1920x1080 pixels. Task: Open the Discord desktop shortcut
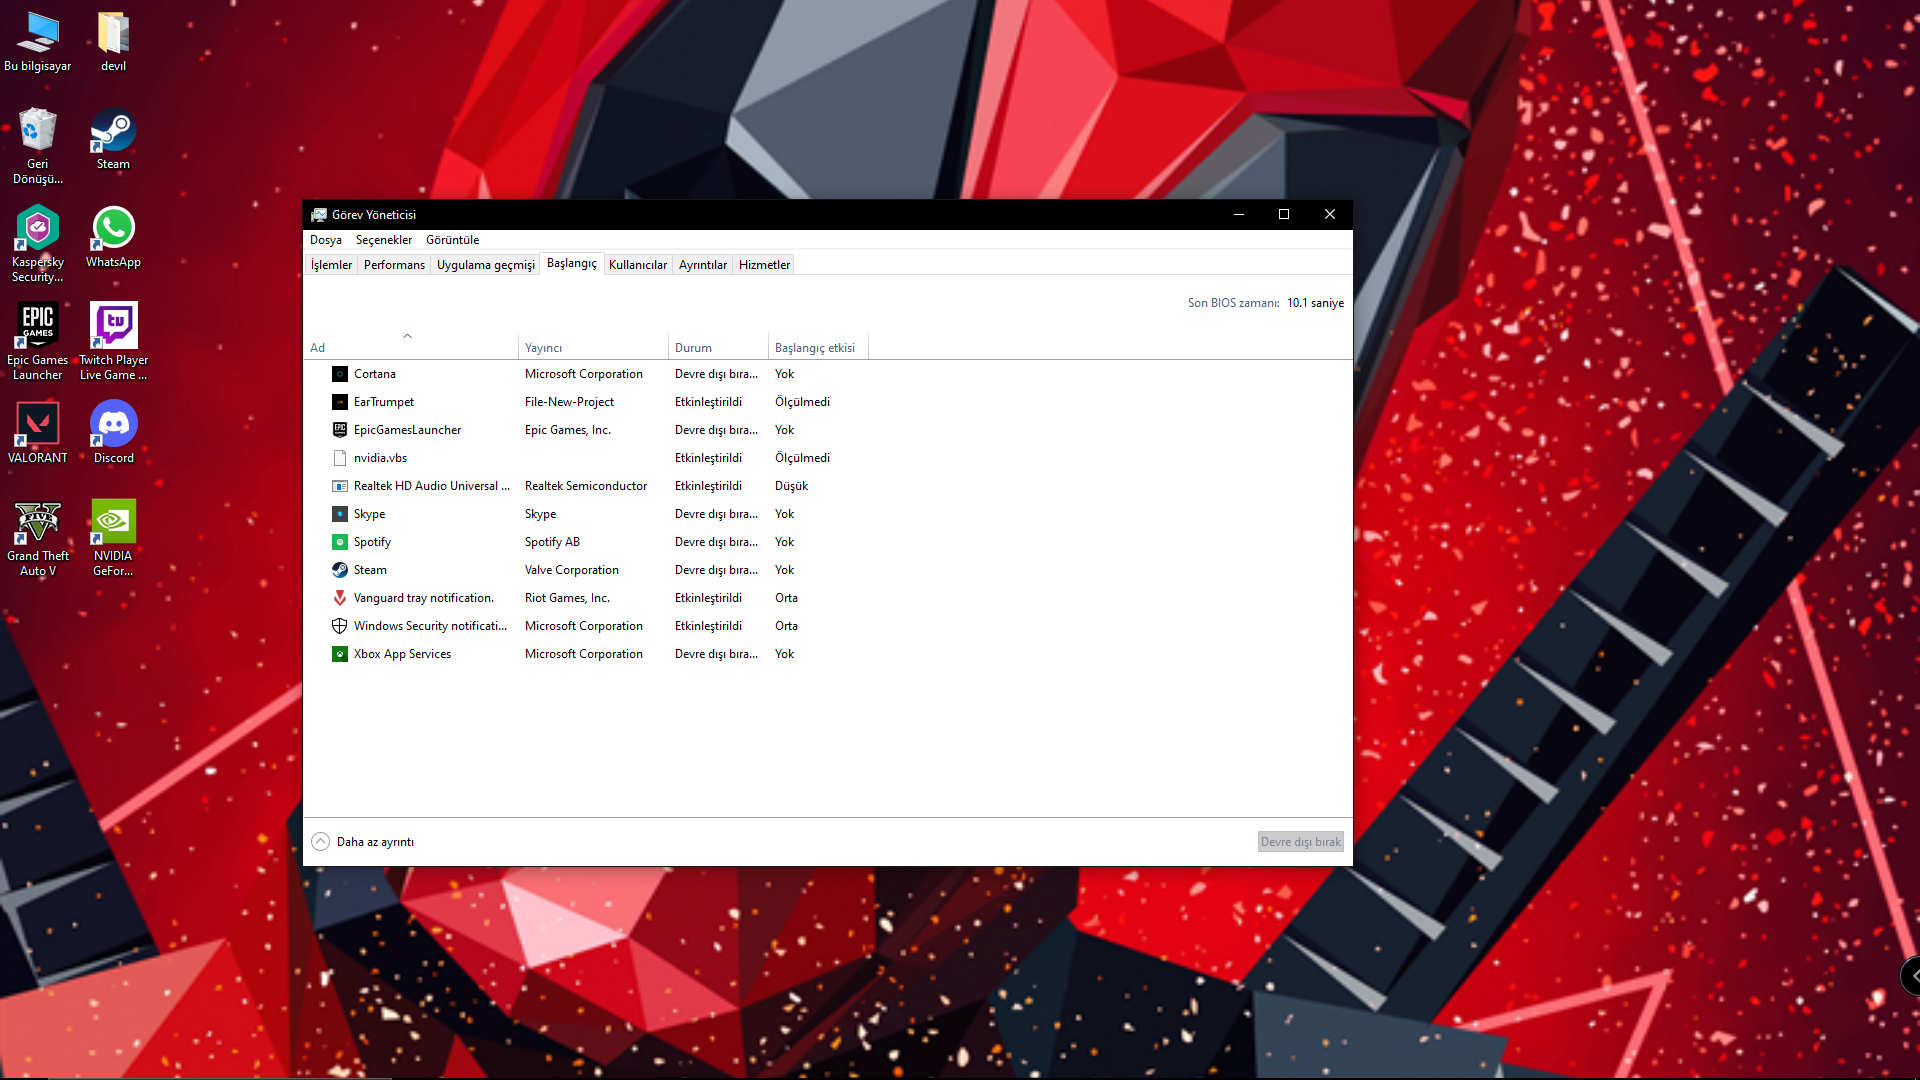(x=113, y=425)
